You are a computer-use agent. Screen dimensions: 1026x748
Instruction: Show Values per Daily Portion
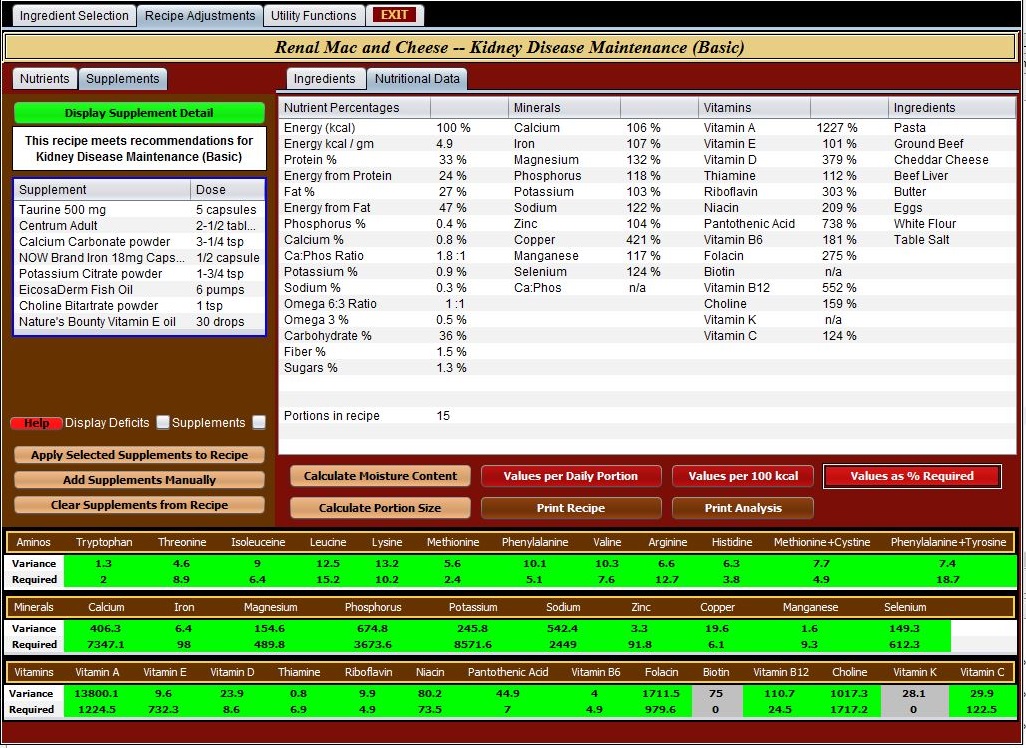tap(570, 476)
